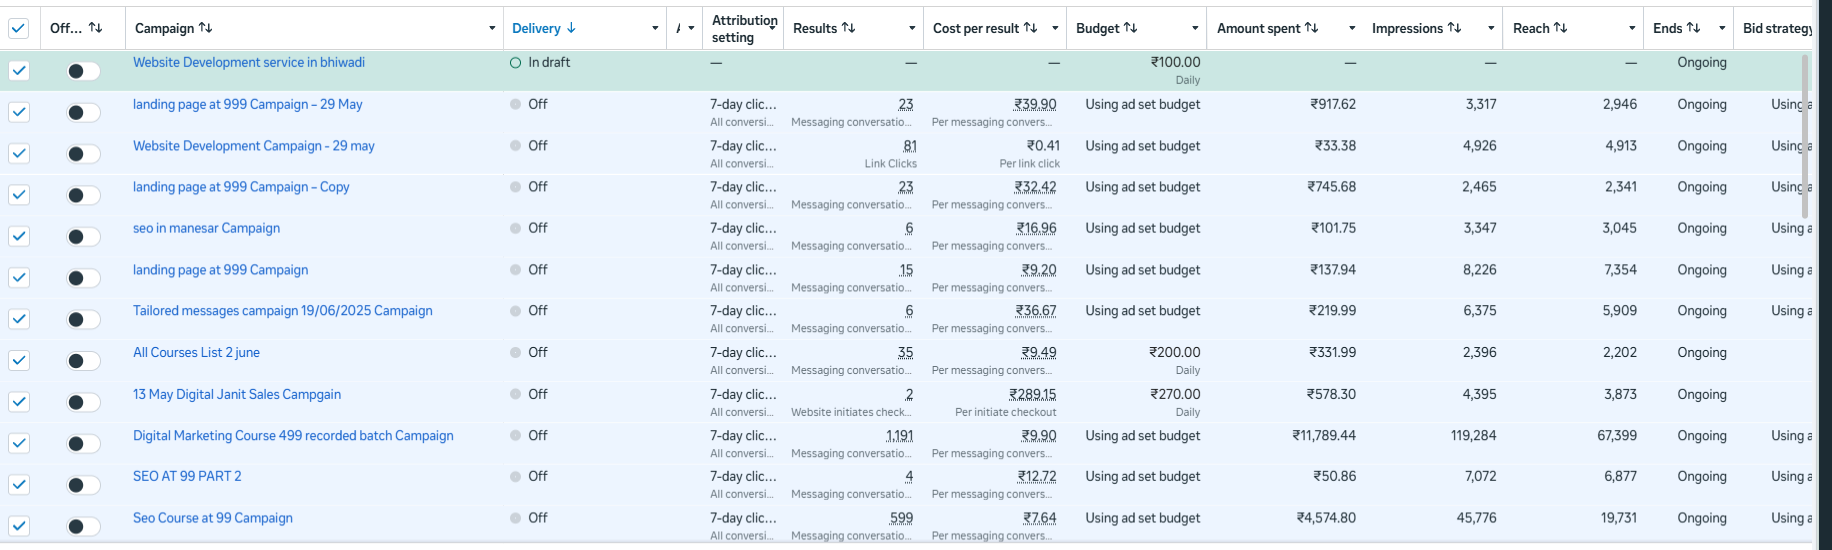
Task: Open seo in manesar Campaign link
Action: (x=206, y=228)
